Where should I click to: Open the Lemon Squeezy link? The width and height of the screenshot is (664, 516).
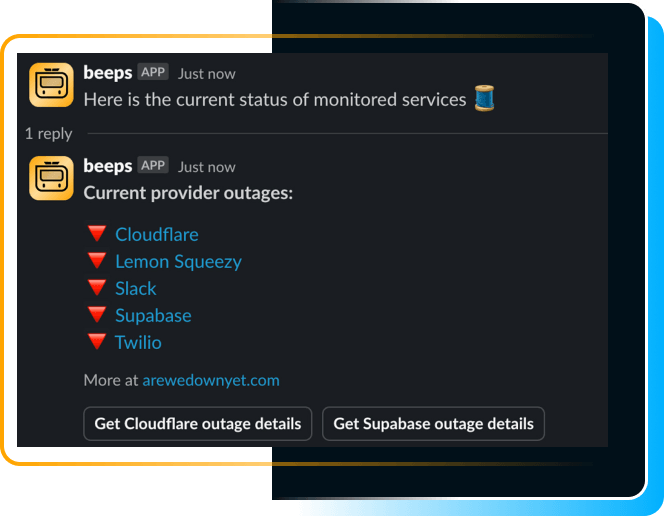[178, 261]
